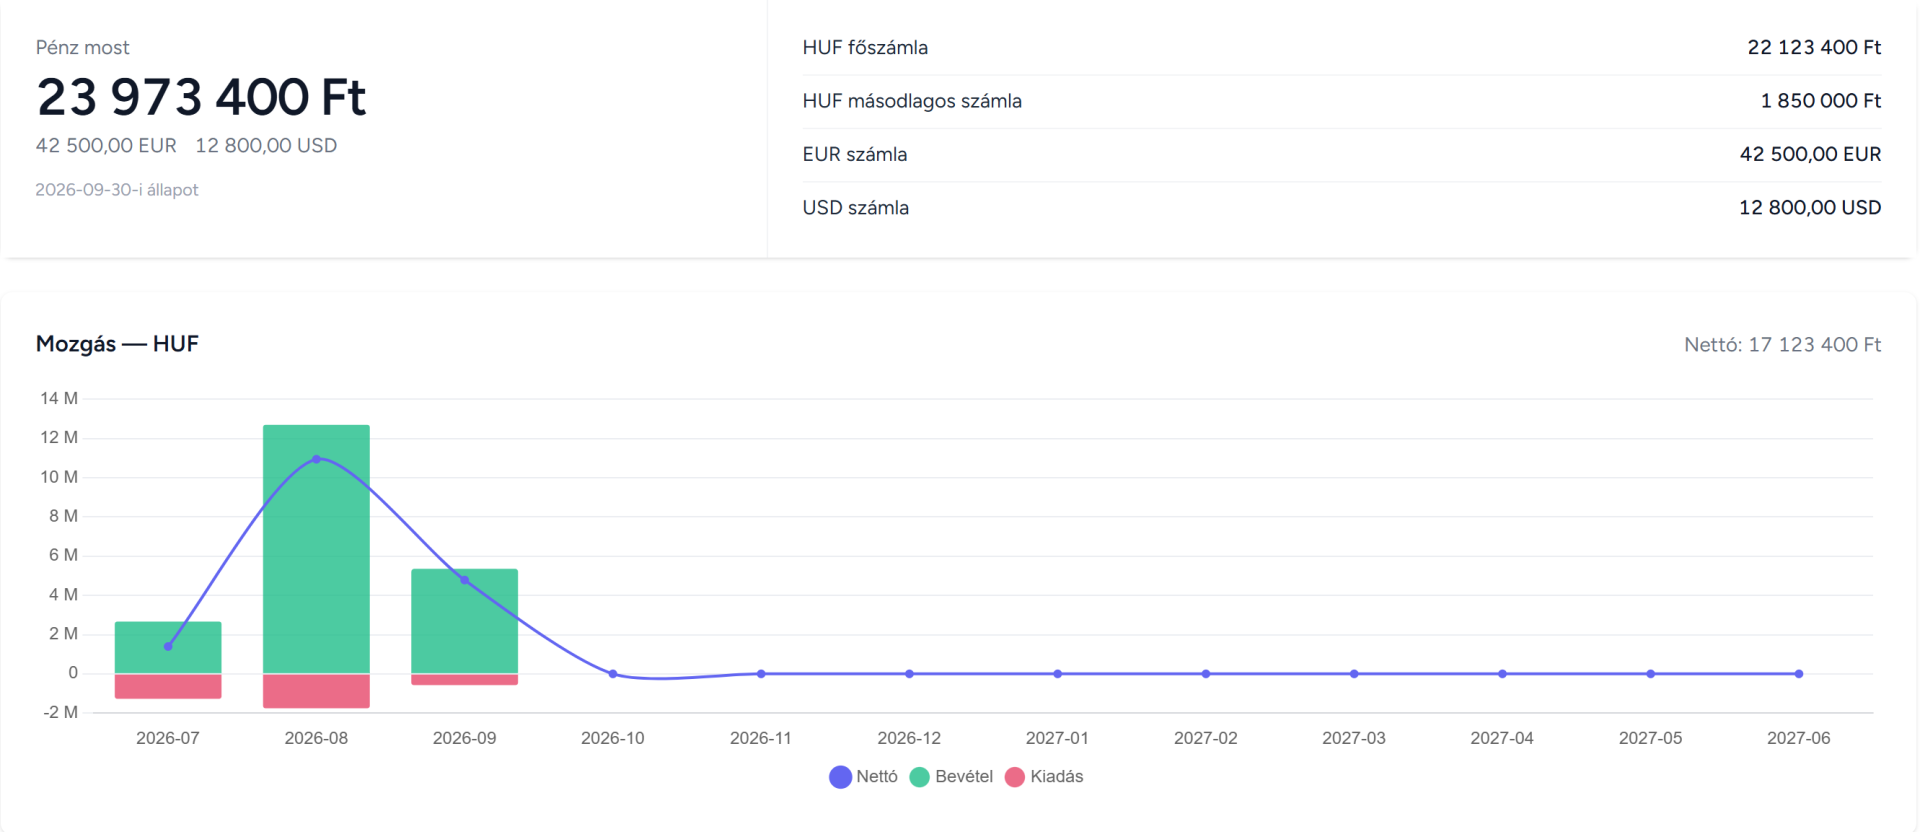Select the USD számla account row
Screen dimensions: 1920x832
coord(1341,208)
